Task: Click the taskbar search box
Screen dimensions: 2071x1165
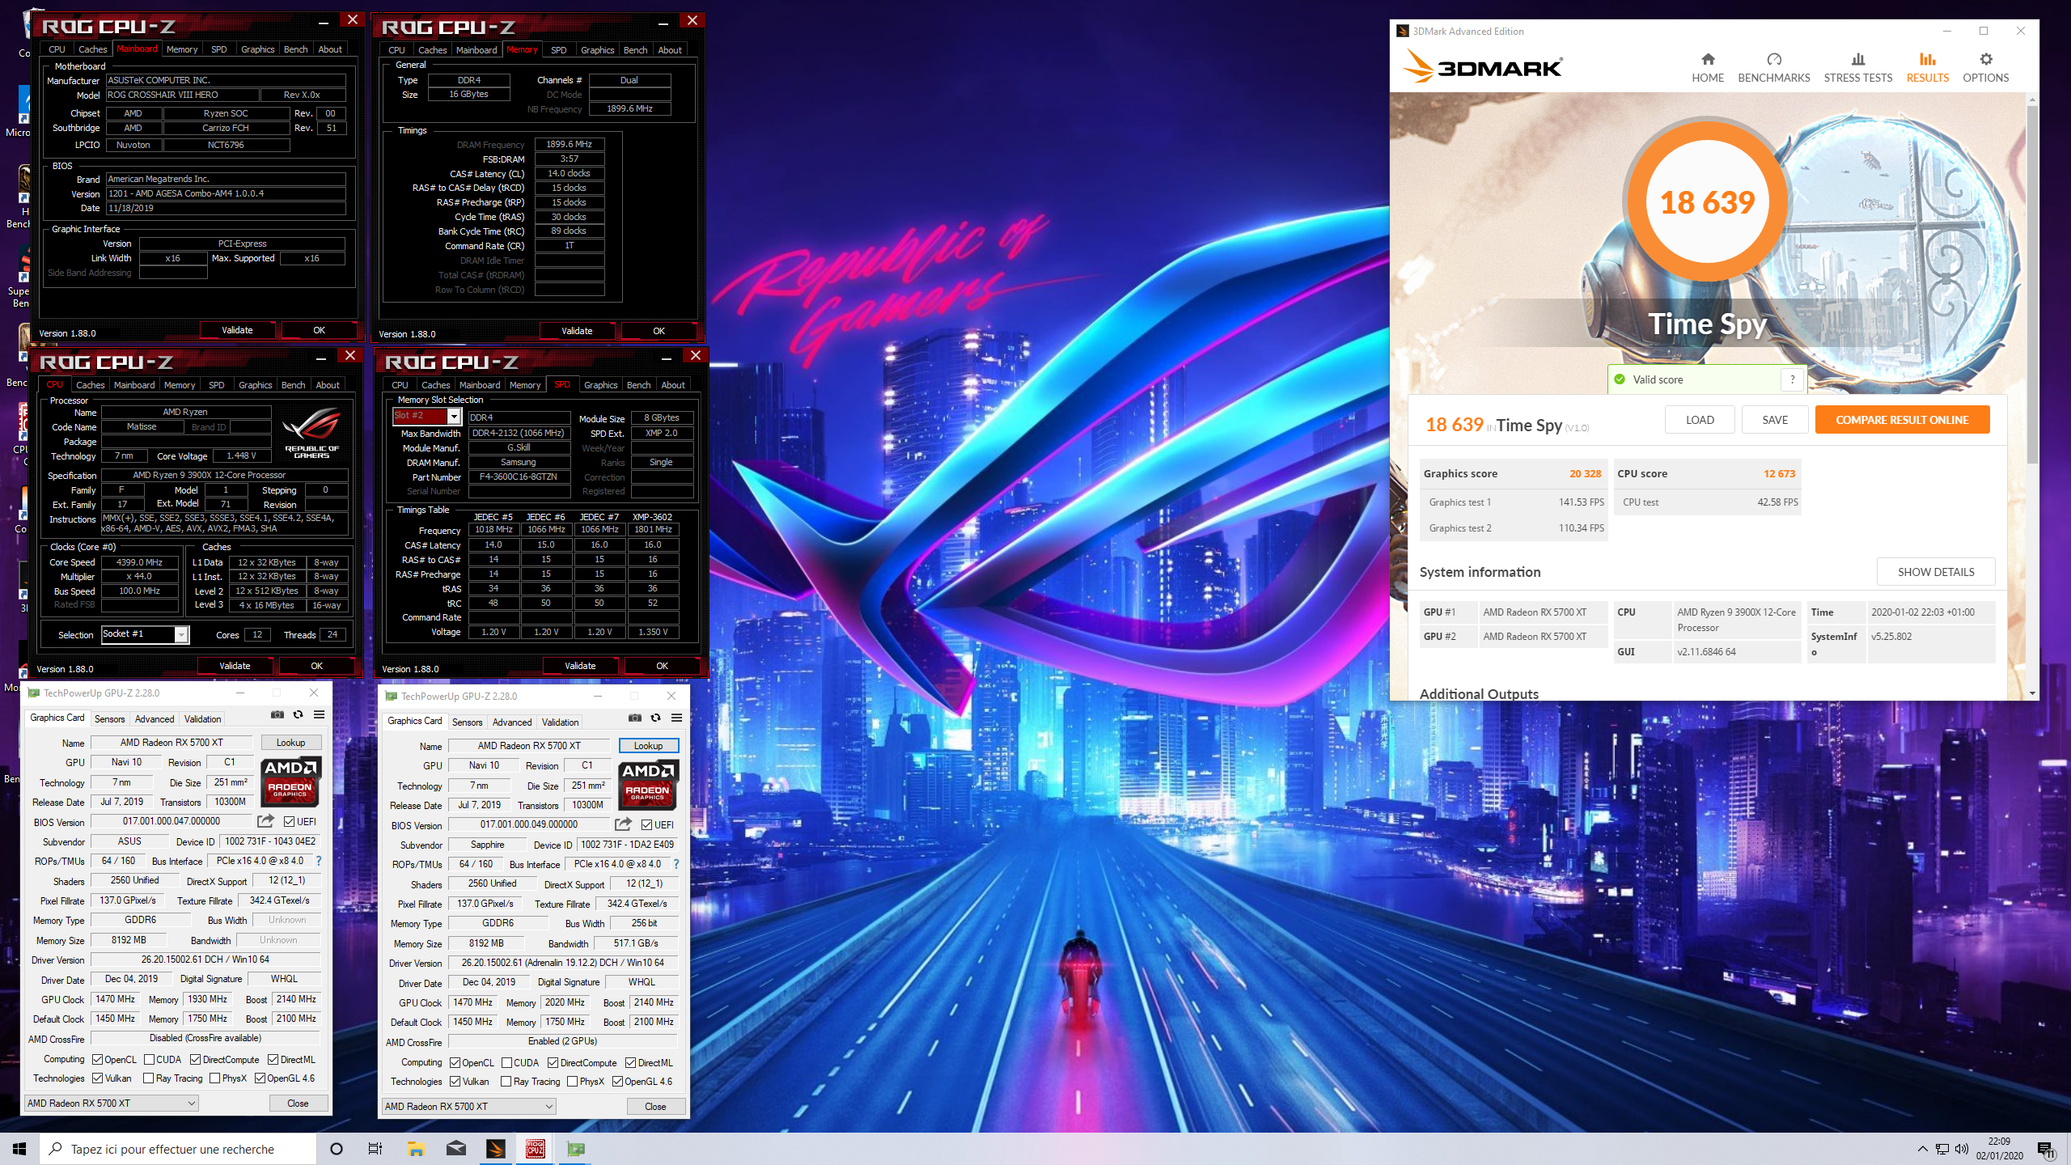Action: click(178, 1149)
